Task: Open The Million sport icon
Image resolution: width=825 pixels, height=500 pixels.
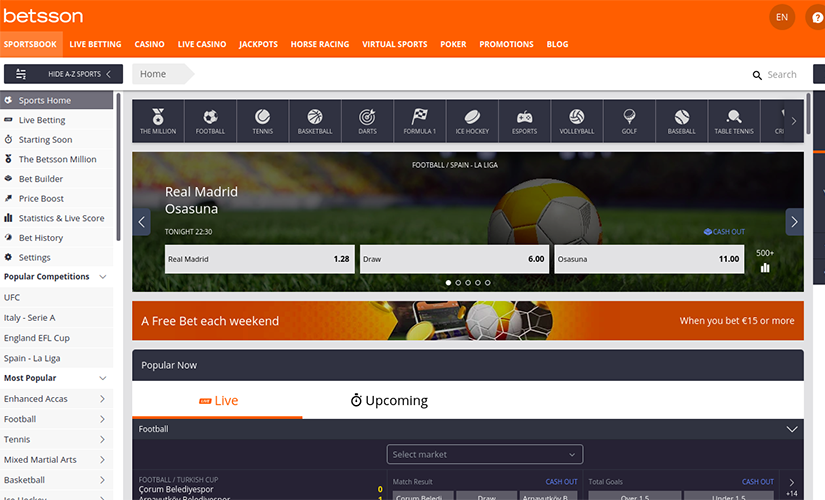Action: [x=158, y=121]
